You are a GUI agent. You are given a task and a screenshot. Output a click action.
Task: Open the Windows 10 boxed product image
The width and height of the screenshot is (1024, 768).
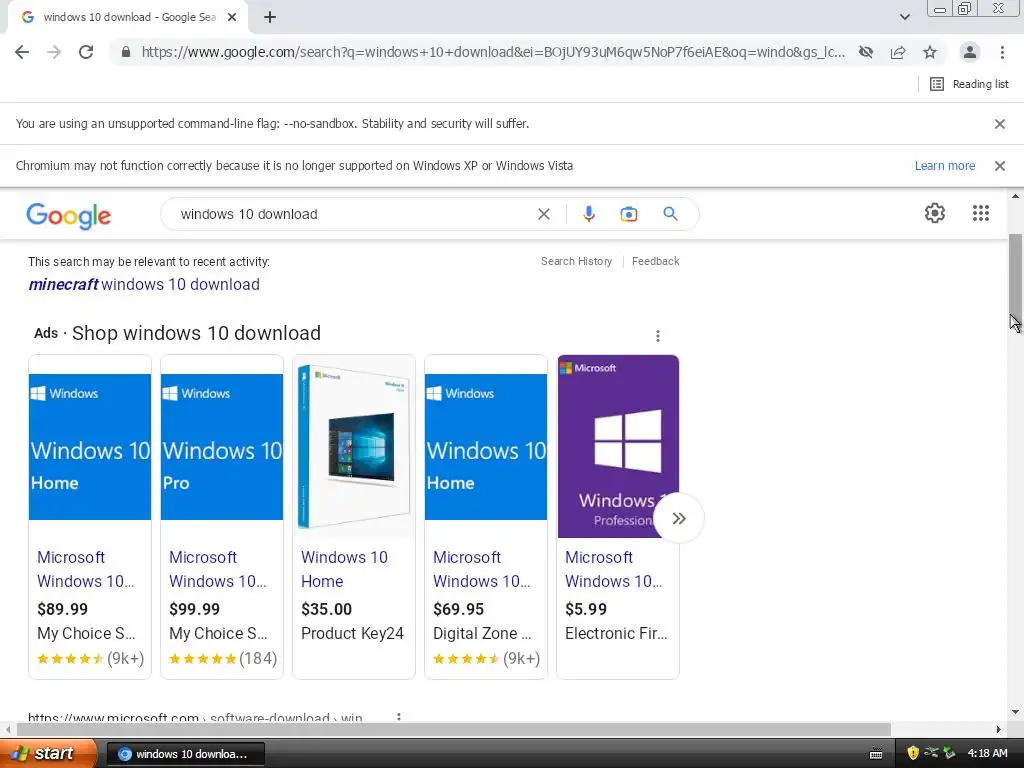click(354, 447)
